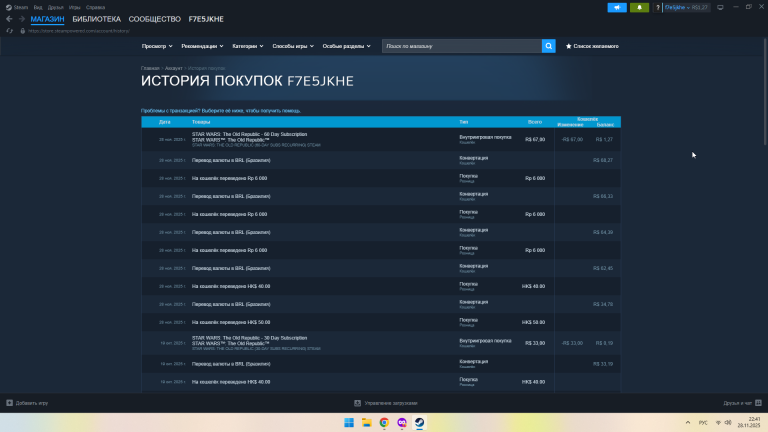Click the Steam icon in the taskbar

(419, 423)
